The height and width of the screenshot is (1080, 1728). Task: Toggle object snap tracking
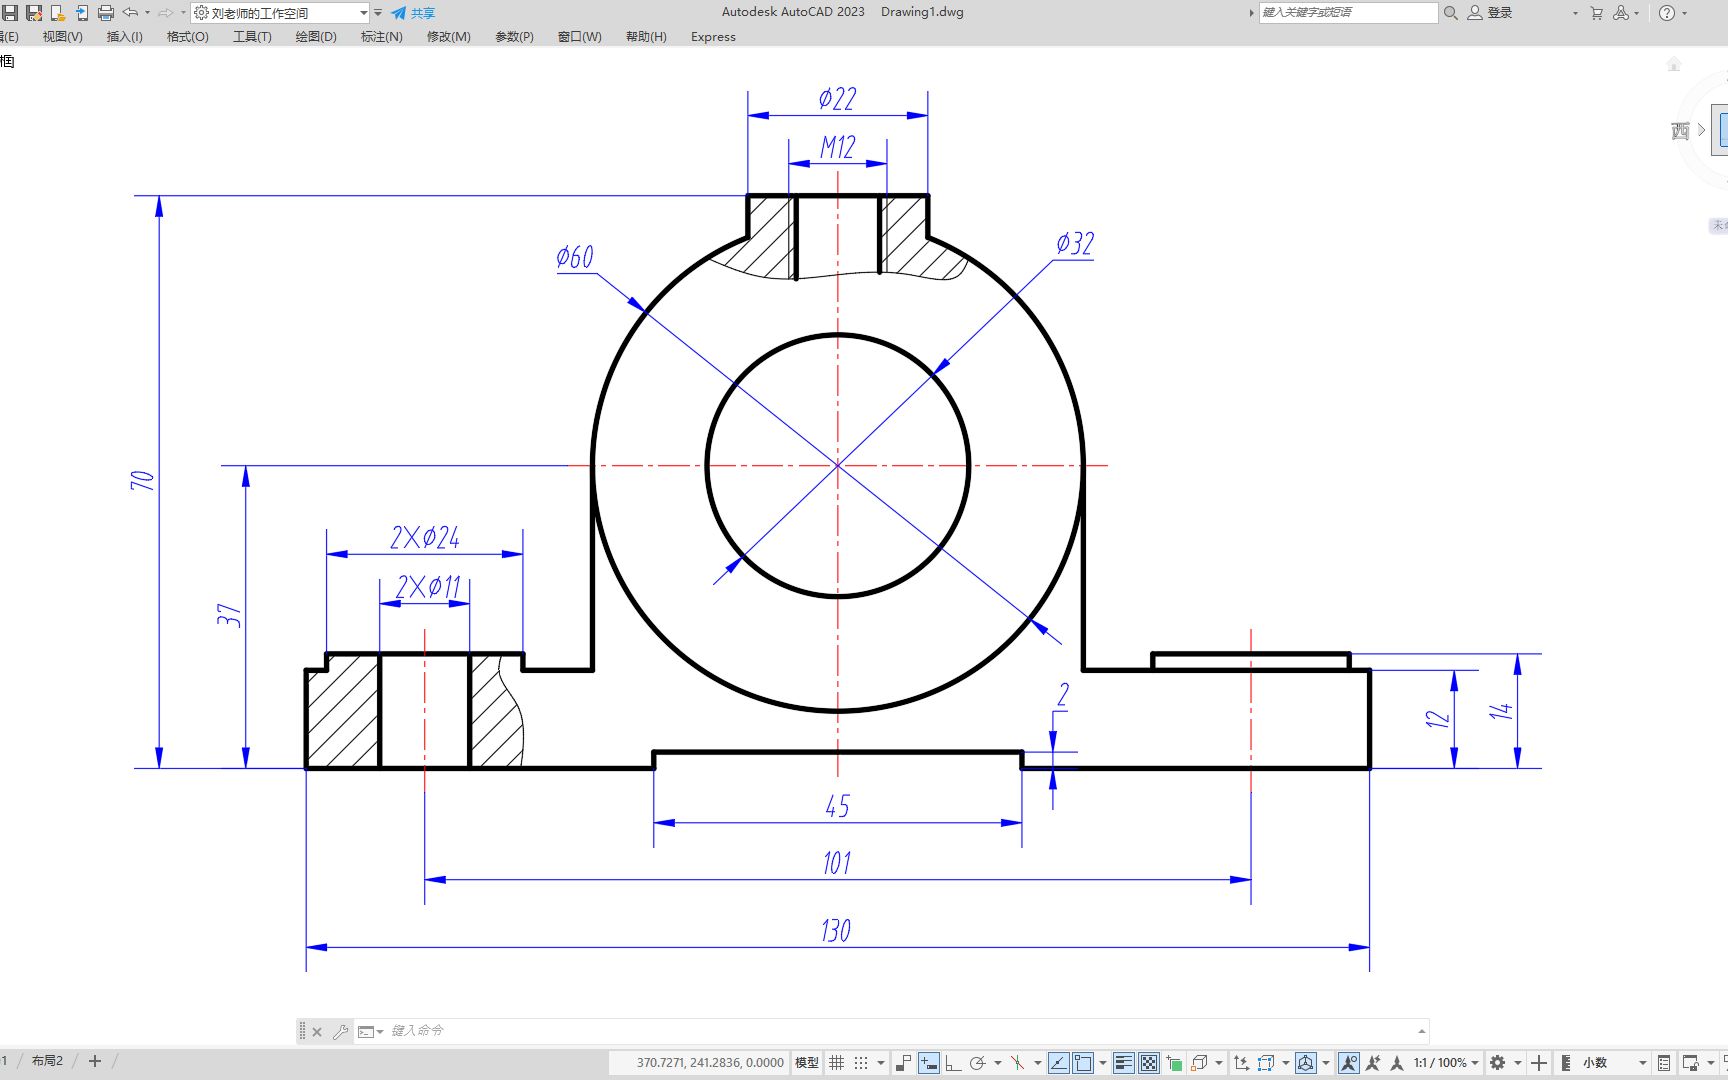click(x=1059, y=1063)
